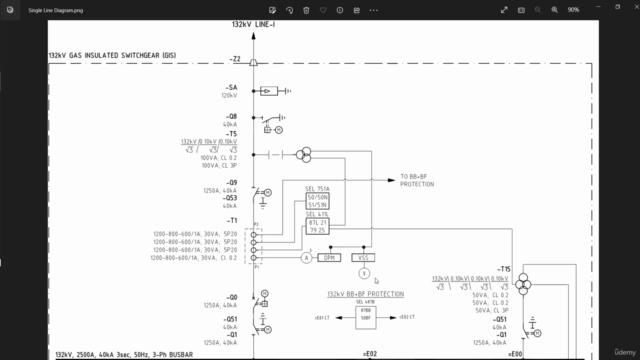This screenshot has width=640, height=360.
Task: Zoom out with the minus magnifier icon
Action: click(538, 10)
